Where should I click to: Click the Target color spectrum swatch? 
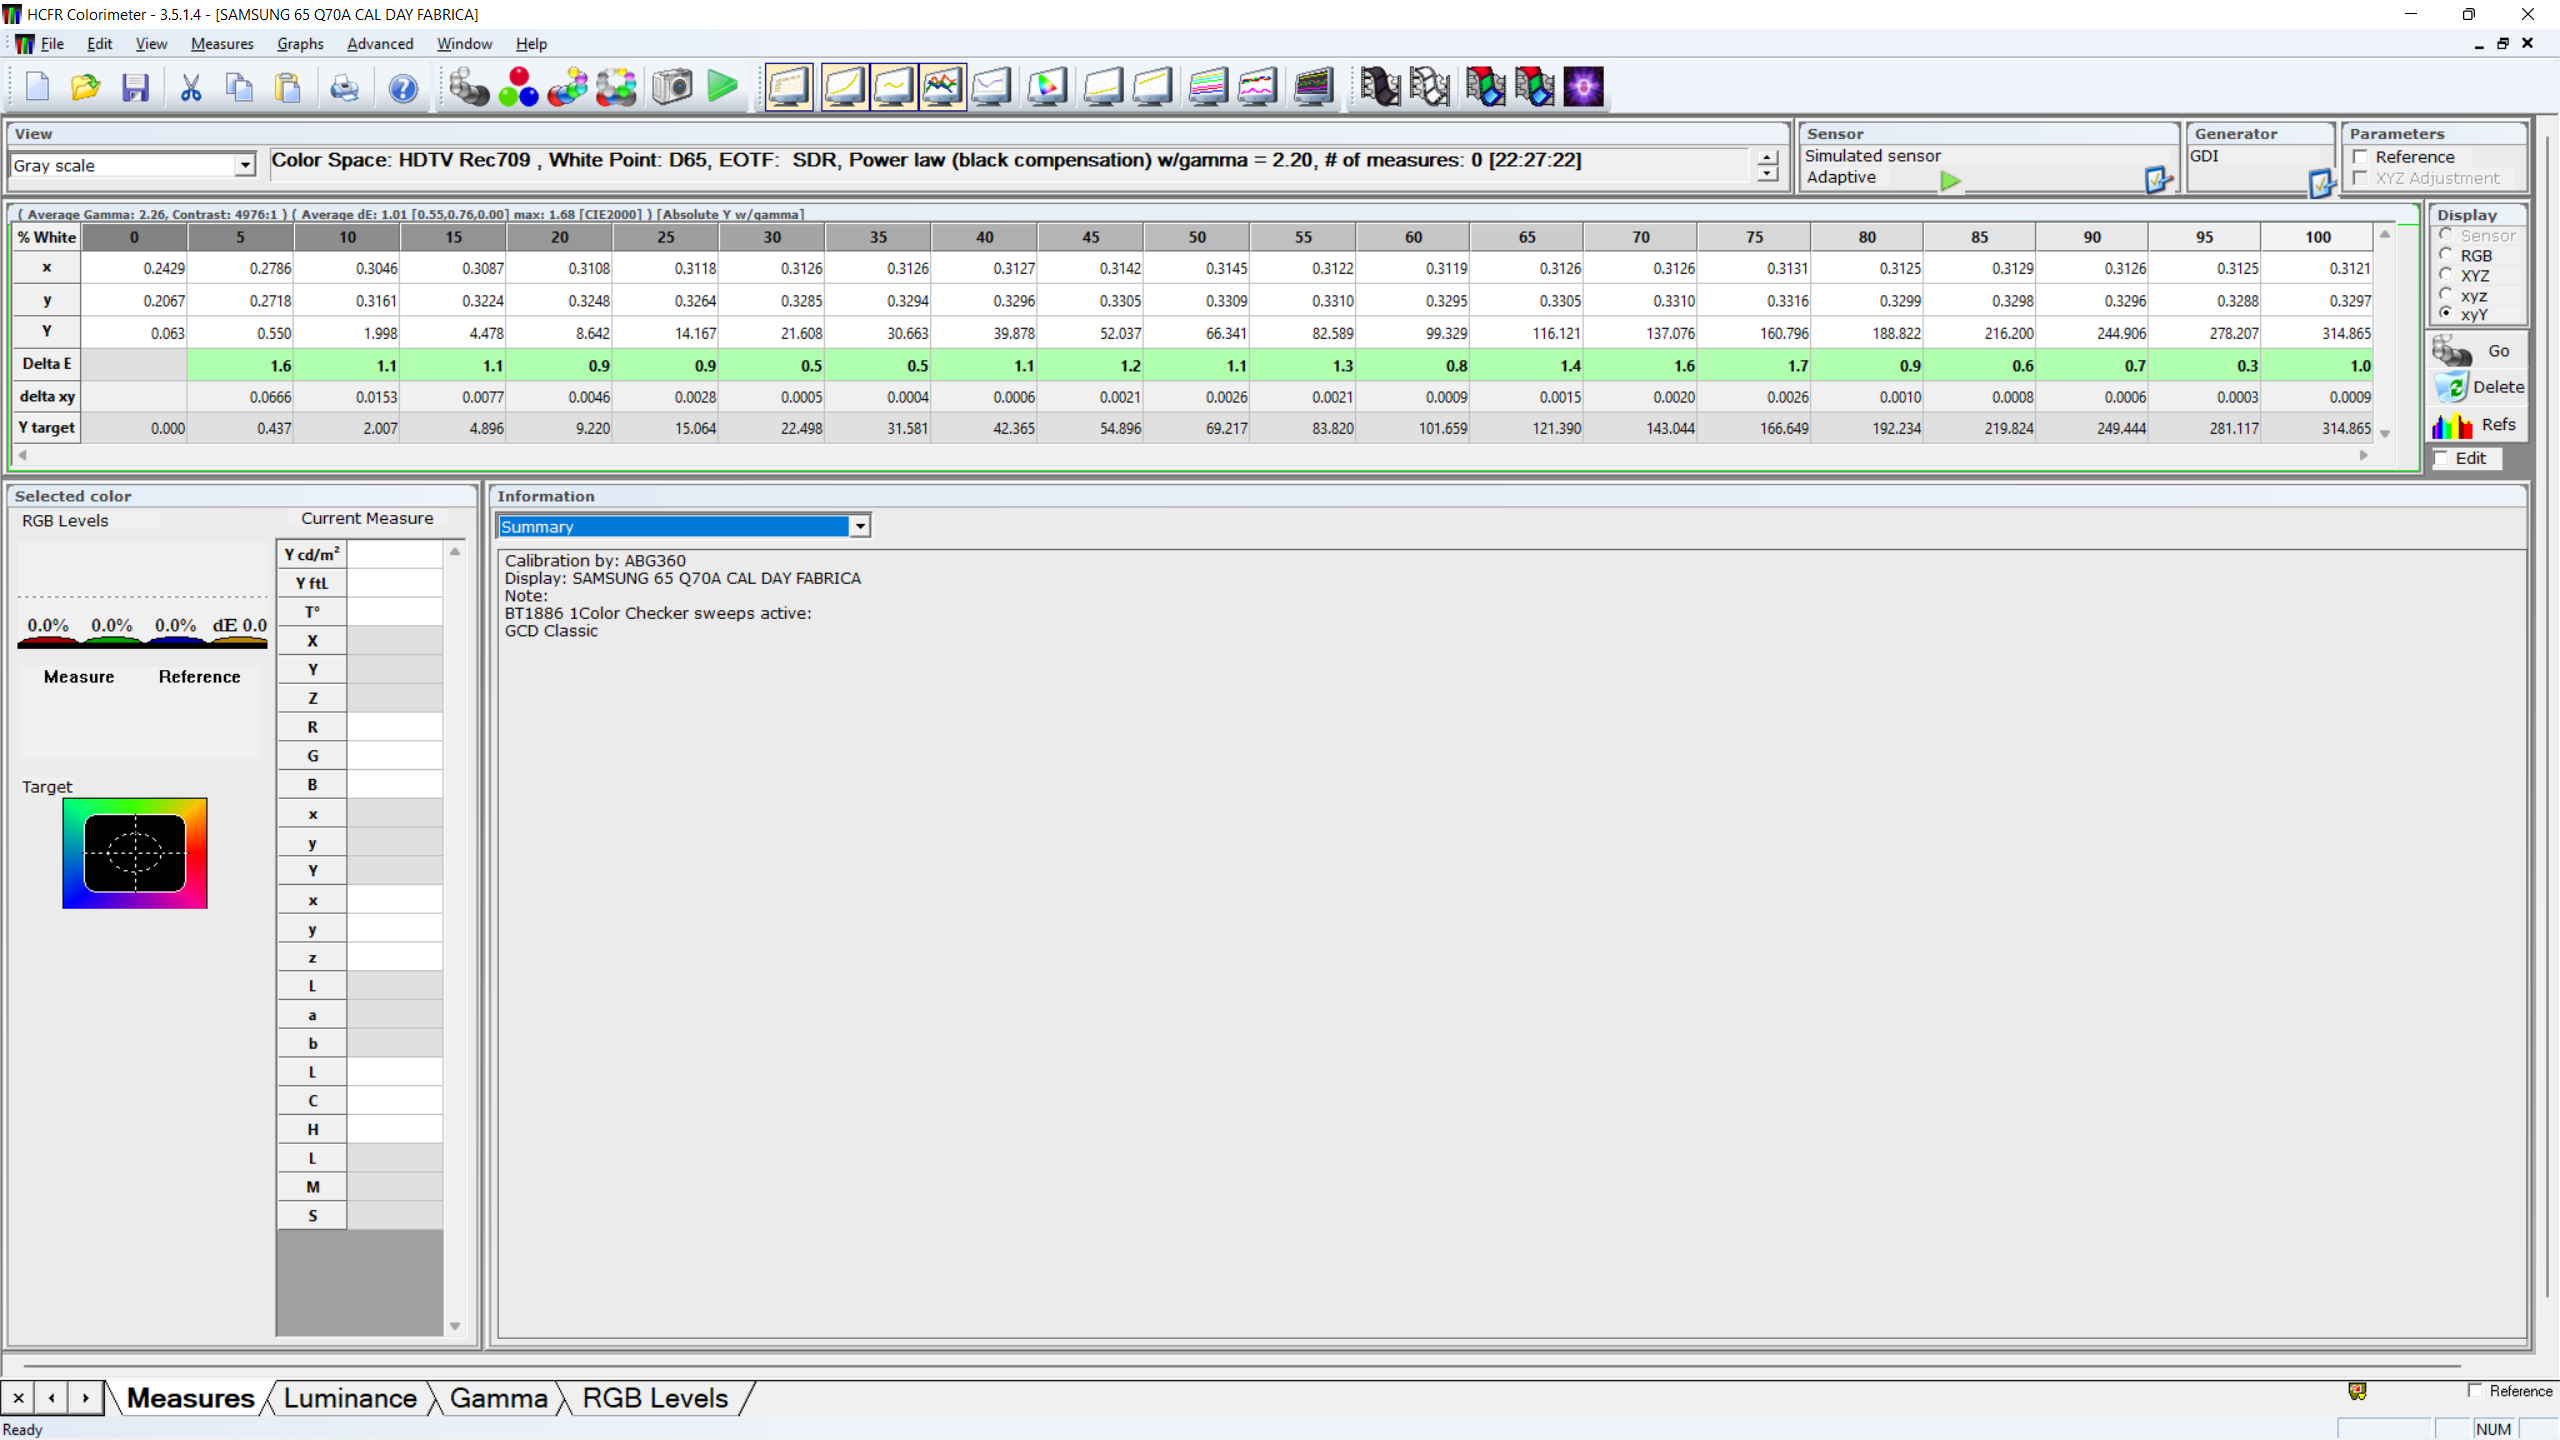tap(135, 853)
